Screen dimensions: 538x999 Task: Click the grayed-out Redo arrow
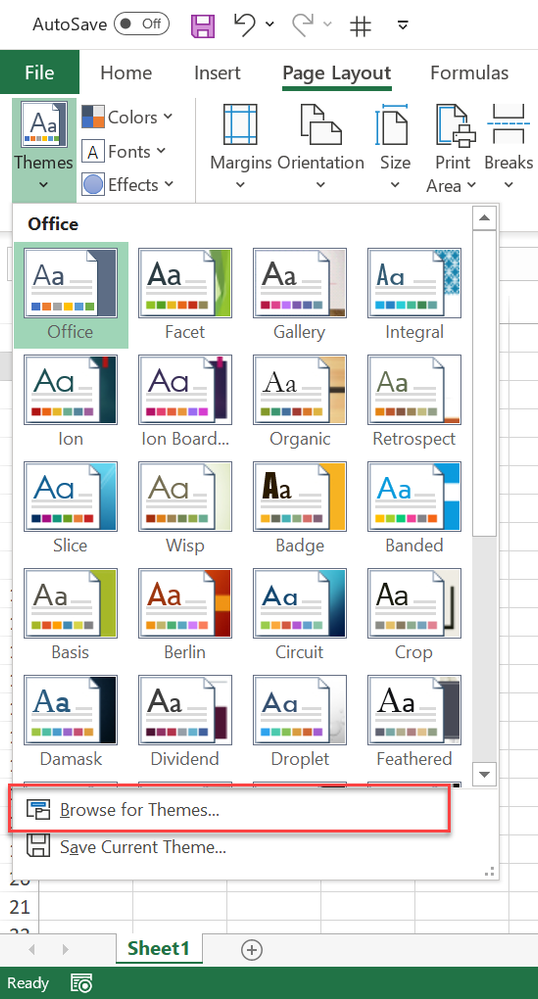click(302, 24)
